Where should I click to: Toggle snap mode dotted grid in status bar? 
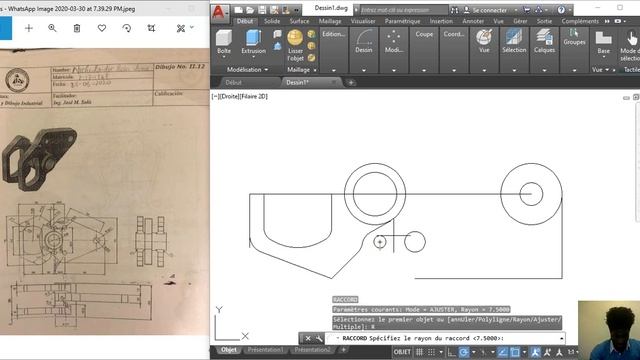click(431, 352)
